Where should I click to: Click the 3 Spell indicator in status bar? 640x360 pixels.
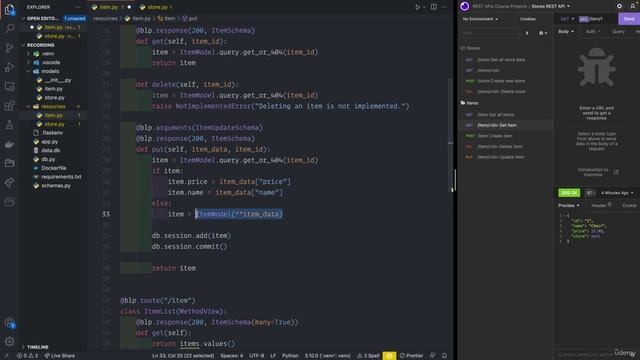[x=368, y=356]
